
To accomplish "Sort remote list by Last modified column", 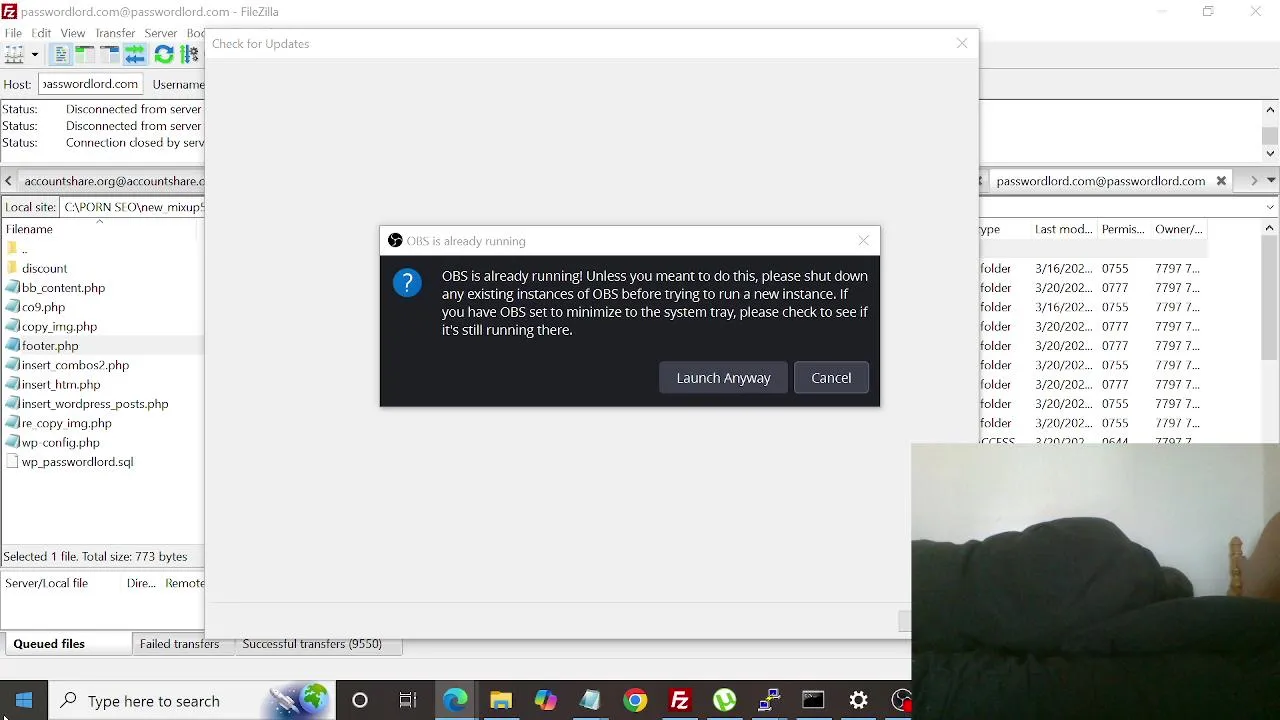I will pos(1063,229).
